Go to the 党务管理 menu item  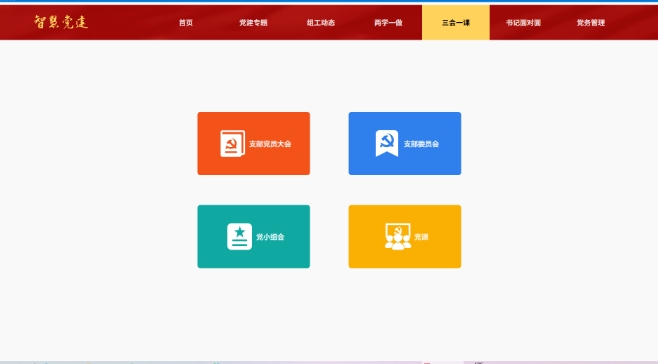590,23
